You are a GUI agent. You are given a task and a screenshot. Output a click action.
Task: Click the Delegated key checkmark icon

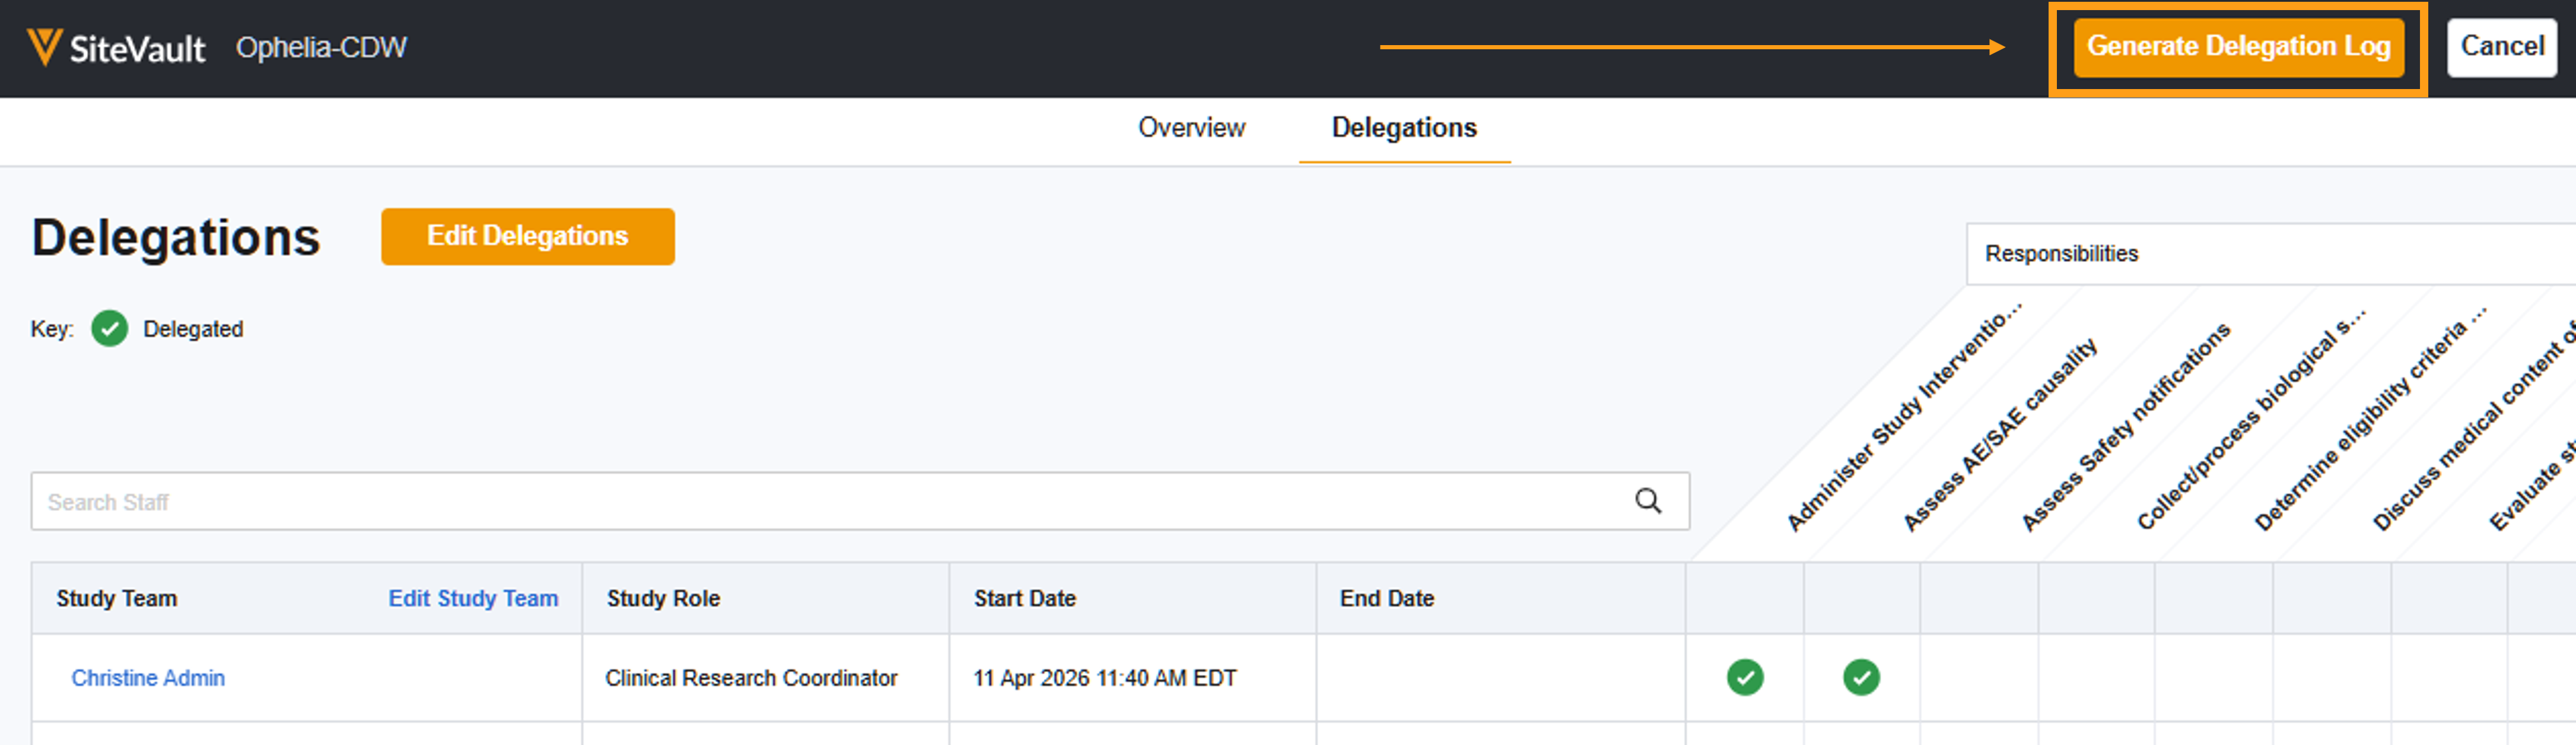pyautogui.click(x=110, y=329)
